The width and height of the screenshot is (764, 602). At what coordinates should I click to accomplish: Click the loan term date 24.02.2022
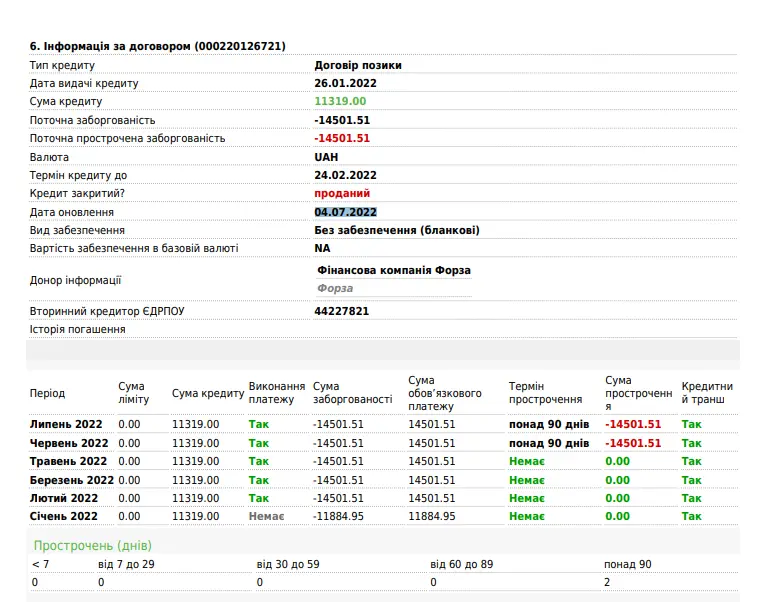[345, 175]
